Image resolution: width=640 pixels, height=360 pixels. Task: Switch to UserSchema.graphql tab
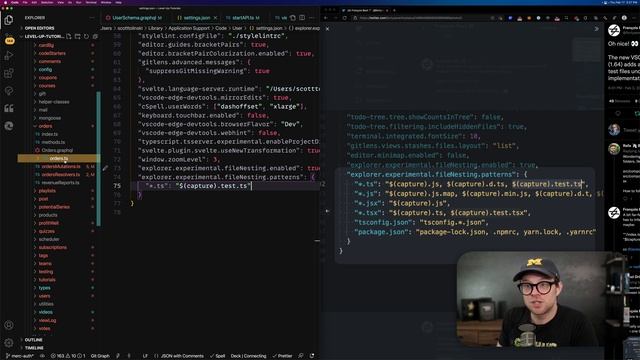[x=134, y=18]
